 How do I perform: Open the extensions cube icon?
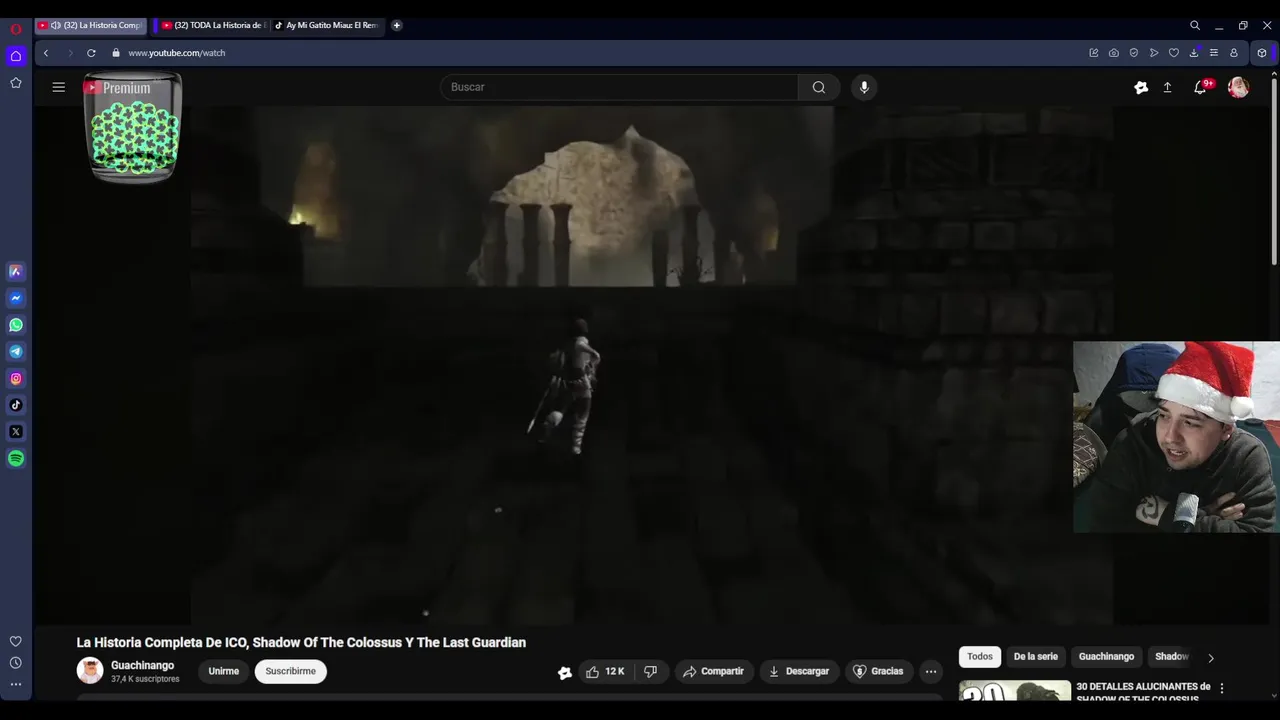click(1262, 53)
